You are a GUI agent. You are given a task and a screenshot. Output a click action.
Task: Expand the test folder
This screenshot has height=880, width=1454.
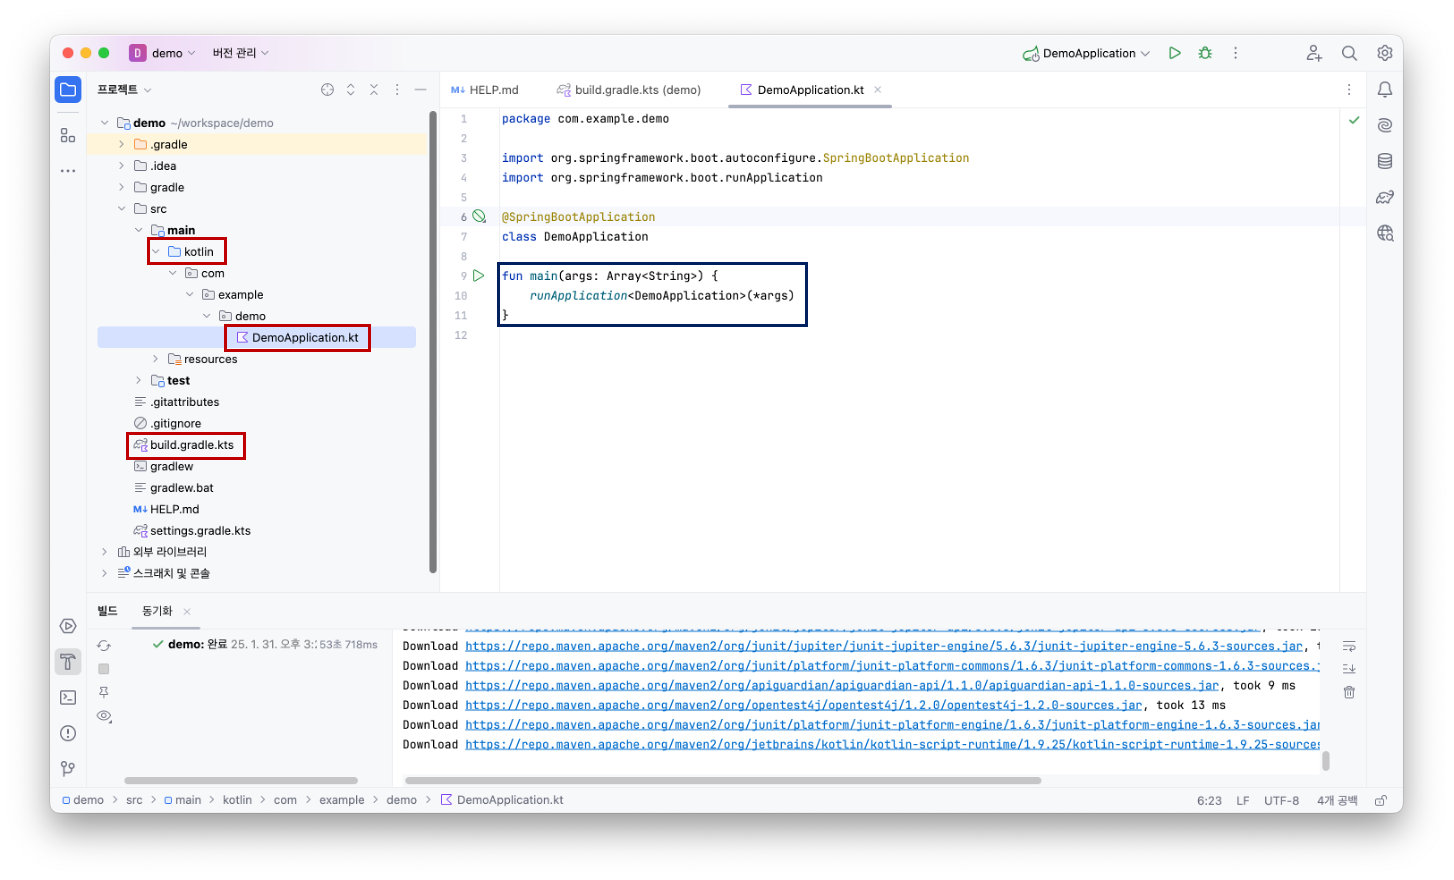[139, 380]
